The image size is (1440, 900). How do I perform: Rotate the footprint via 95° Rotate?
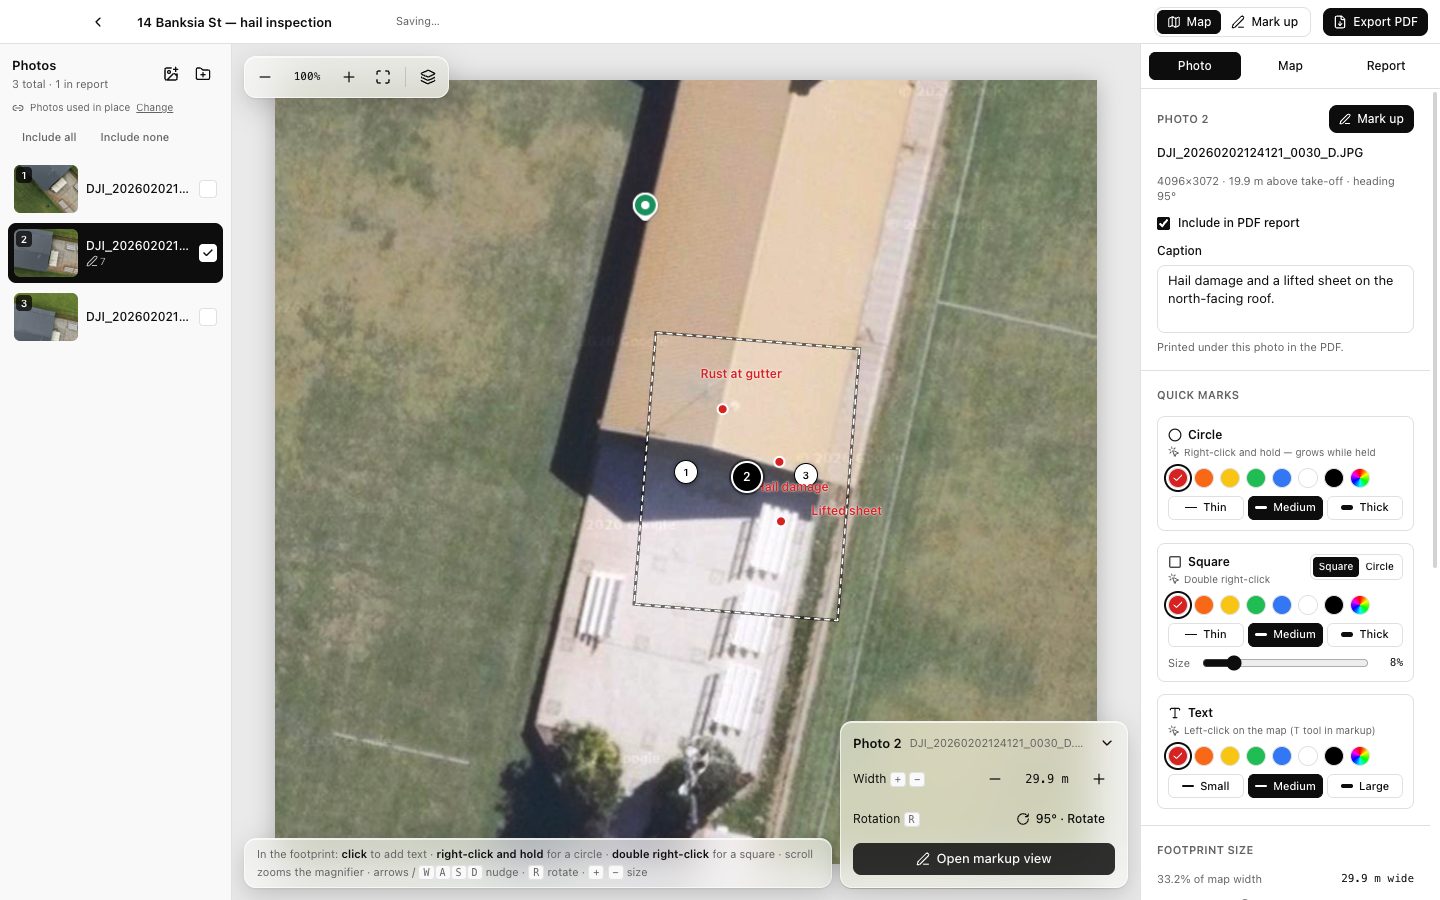point(1061,819)
